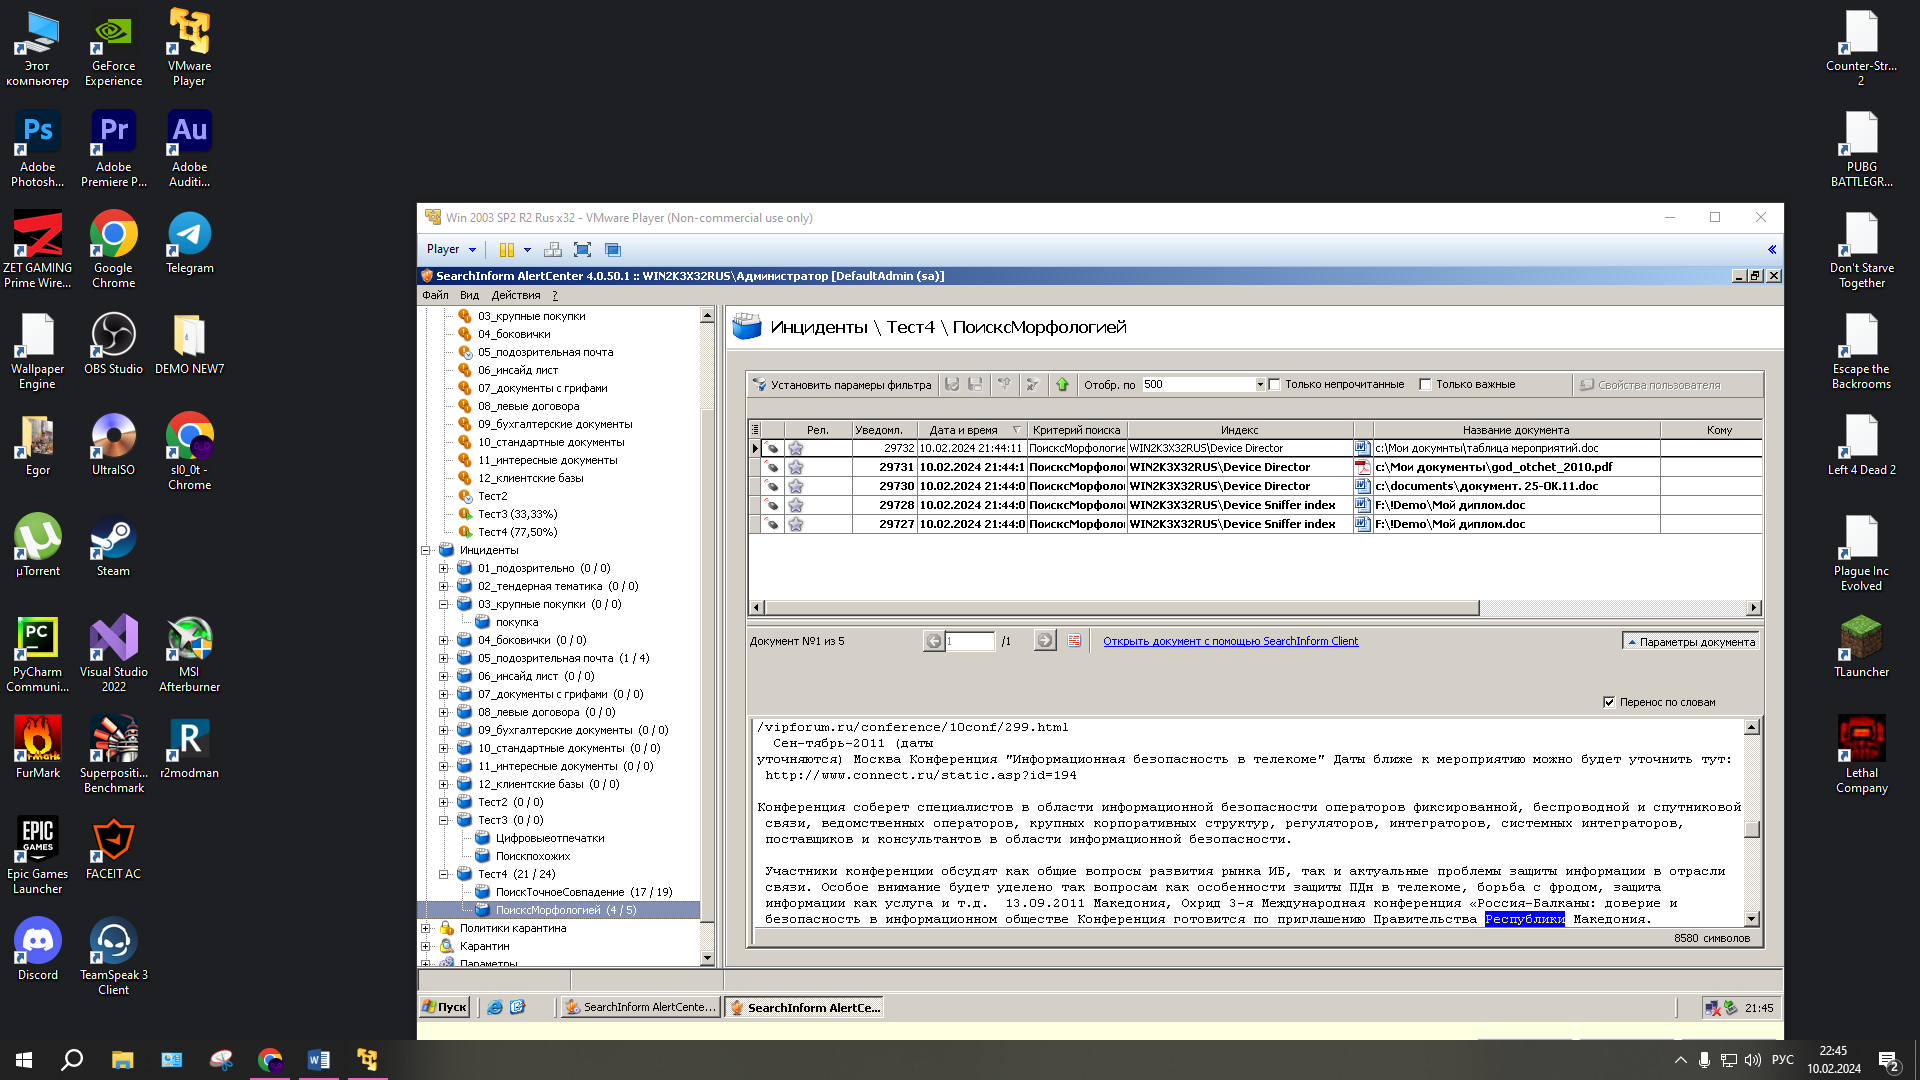Click the volume icon in system tray

1753,1060
